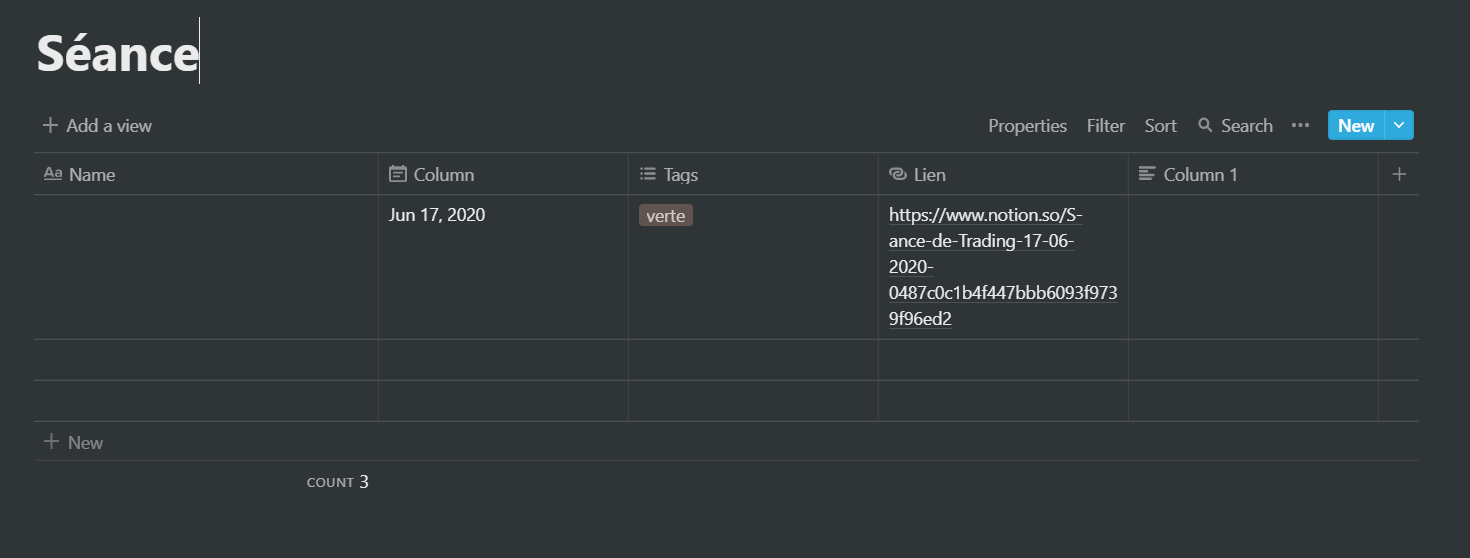Viewport: 1470px width, 558px height.
Task: Open the Sort menu
Action: (1160, 125)
